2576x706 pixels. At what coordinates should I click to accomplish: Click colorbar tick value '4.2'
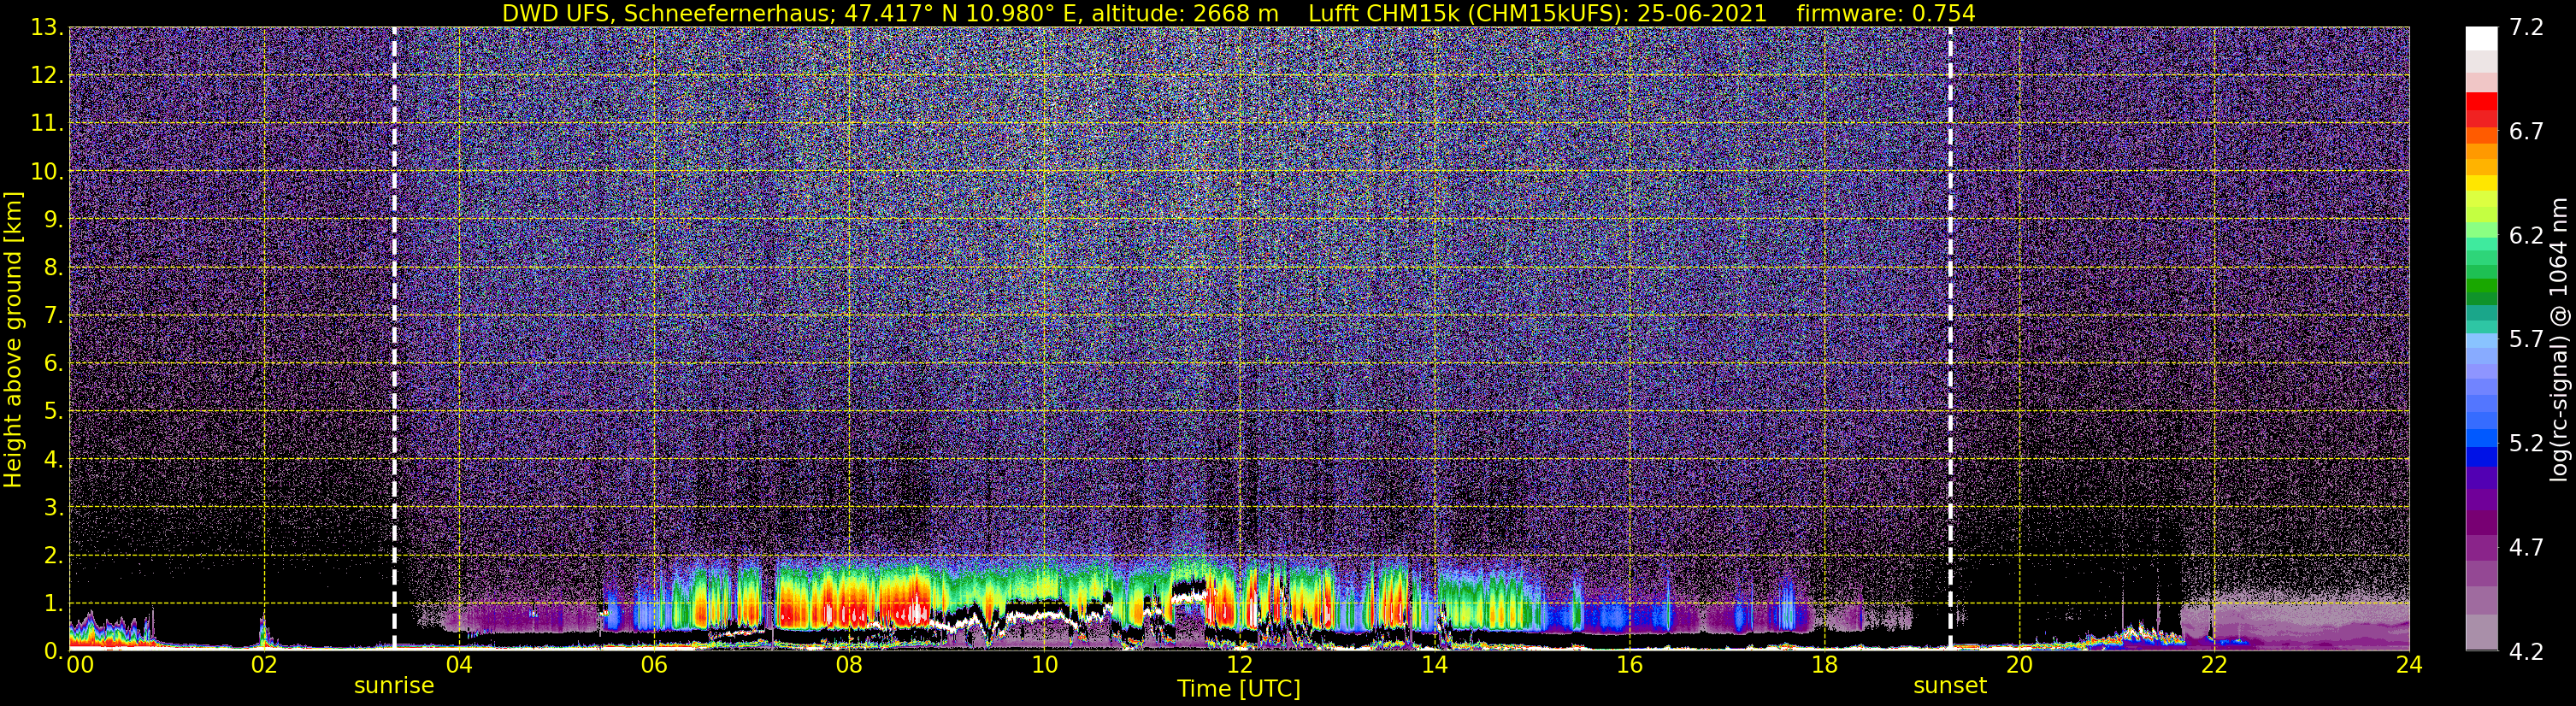(2526, 651)
